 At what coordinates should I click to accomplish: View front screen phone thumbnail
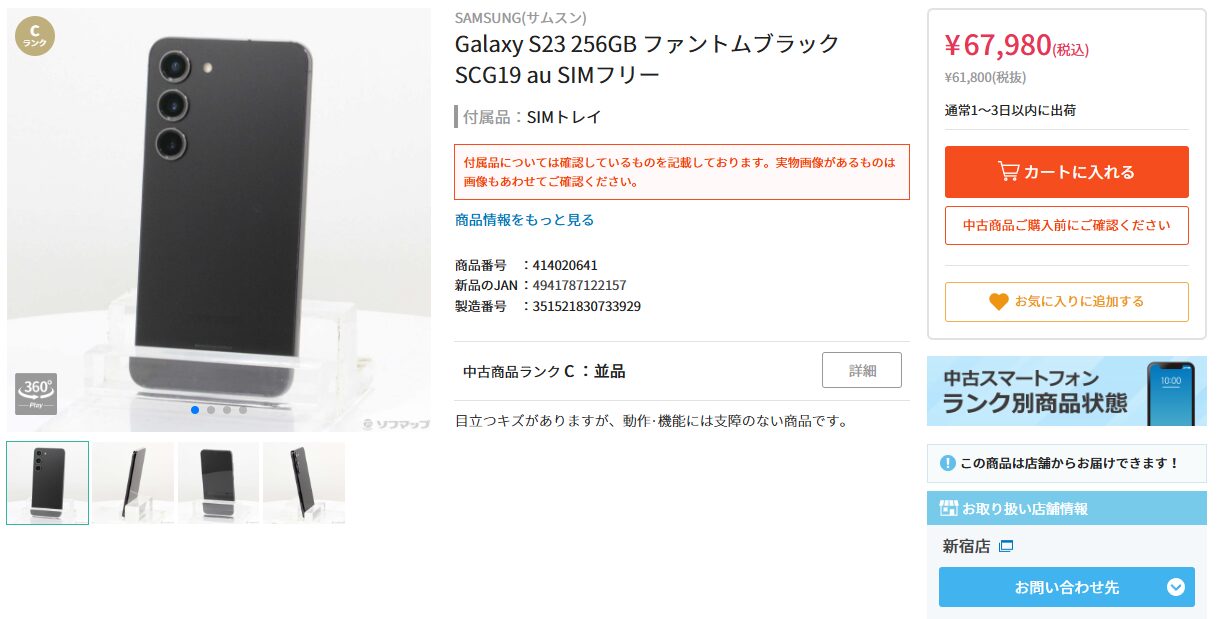(x=219, y=483)
